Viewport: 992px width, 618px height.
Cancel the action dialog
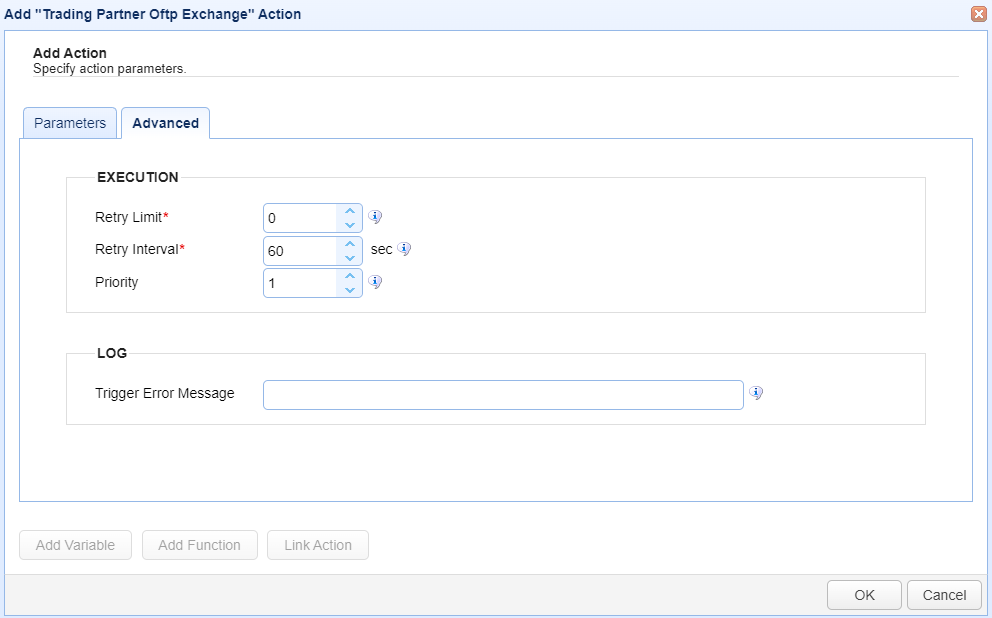[944, 595]
